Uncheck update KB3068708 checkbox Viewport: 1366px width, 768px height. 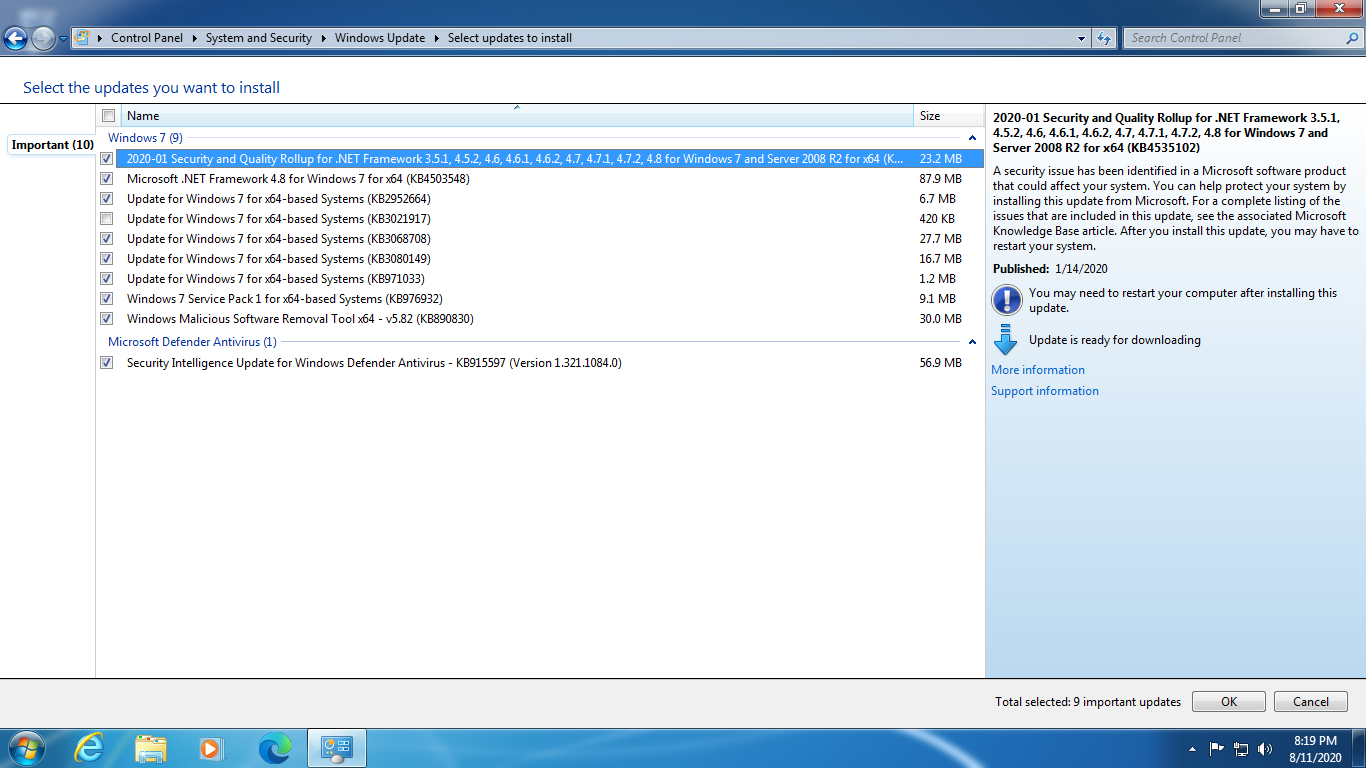107,239
